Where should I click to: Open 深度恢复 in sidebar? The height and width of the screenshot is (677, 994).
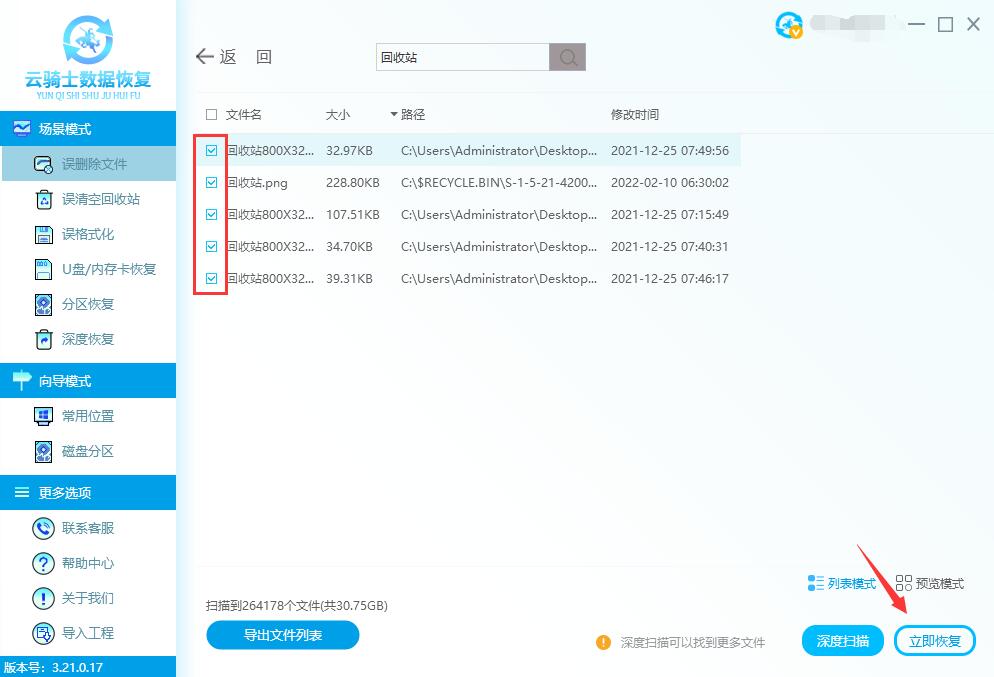pos(89,339)
